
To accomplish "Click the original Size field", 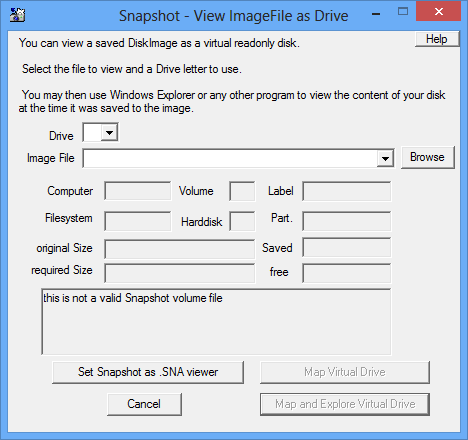I will pos(180,249).
